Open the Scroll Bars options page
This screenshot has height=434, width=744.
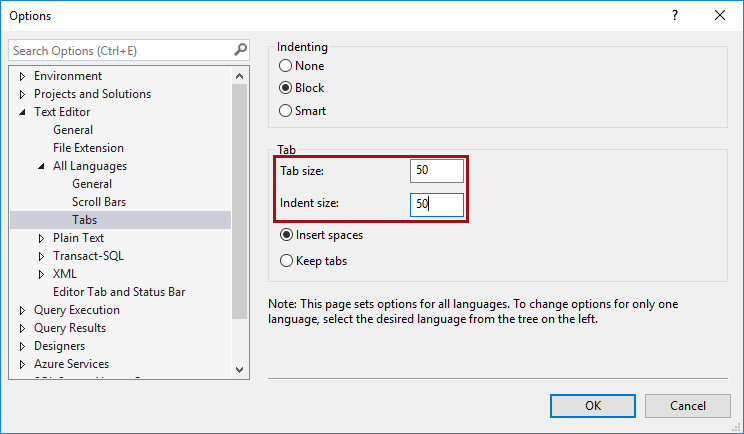tap(98, 202)
